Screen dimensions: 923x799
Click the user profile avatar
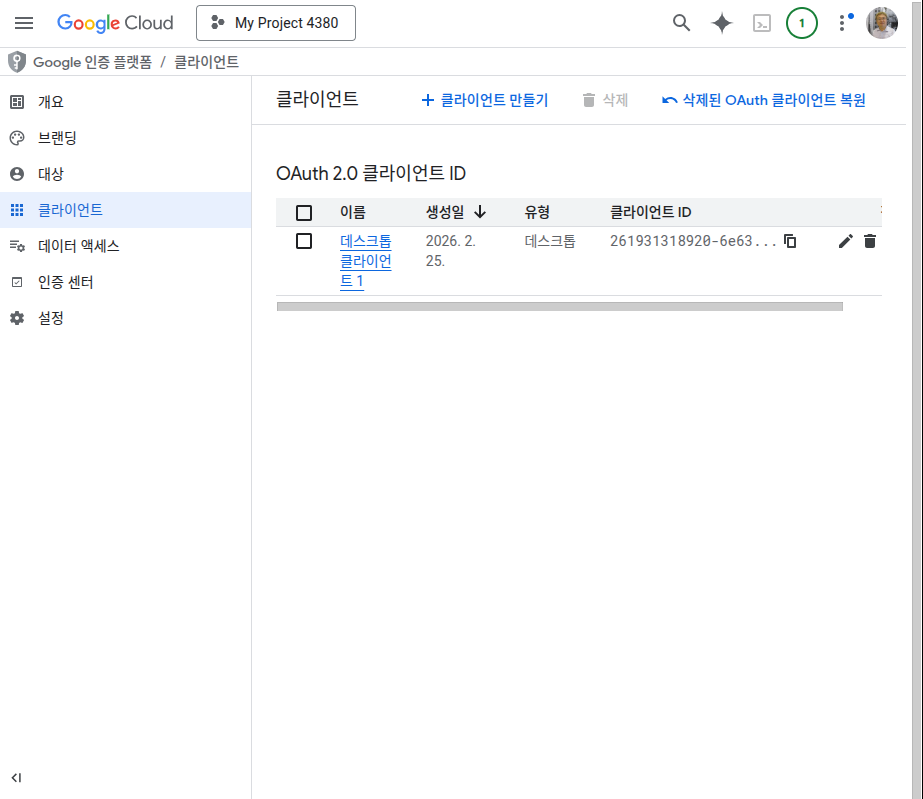[882, 23]
